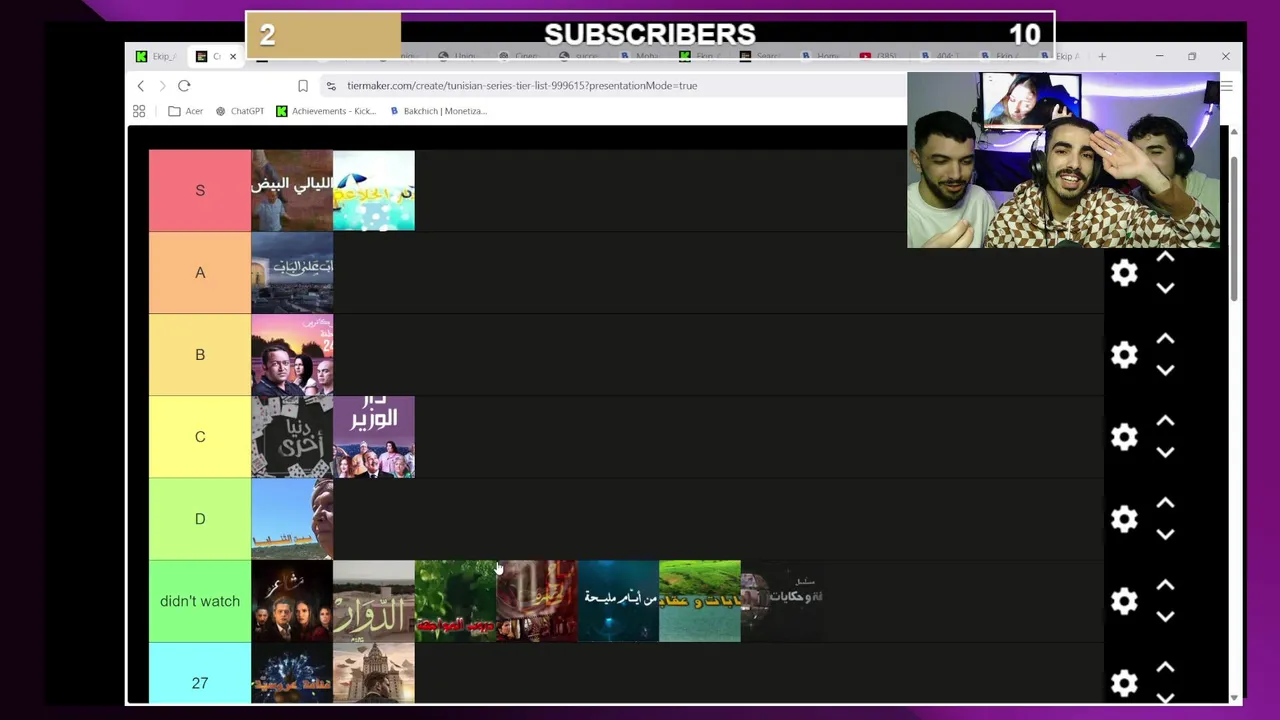This screenshot has width=1280, height=720.
Task: Open a new browser tab
Action: [1102, 56]
